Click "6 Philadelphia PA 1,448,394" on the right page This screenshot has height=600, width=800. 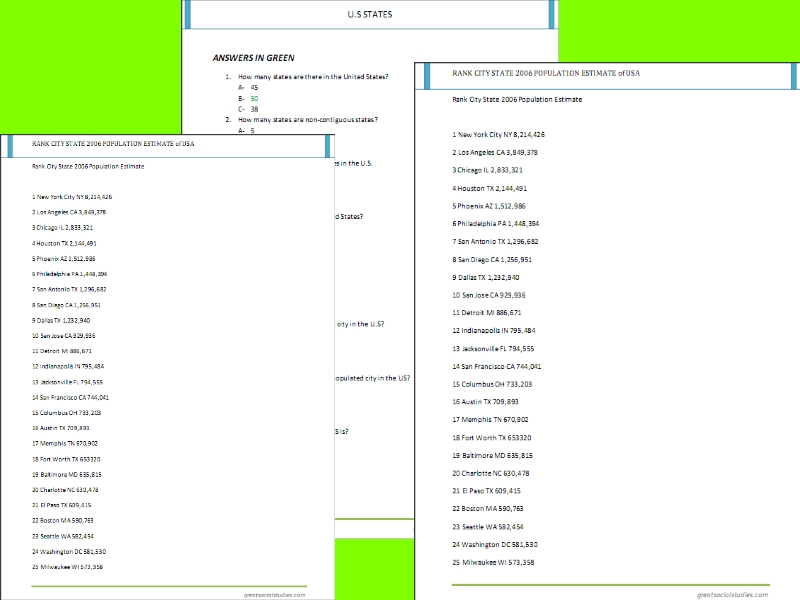tap(495, 224)
